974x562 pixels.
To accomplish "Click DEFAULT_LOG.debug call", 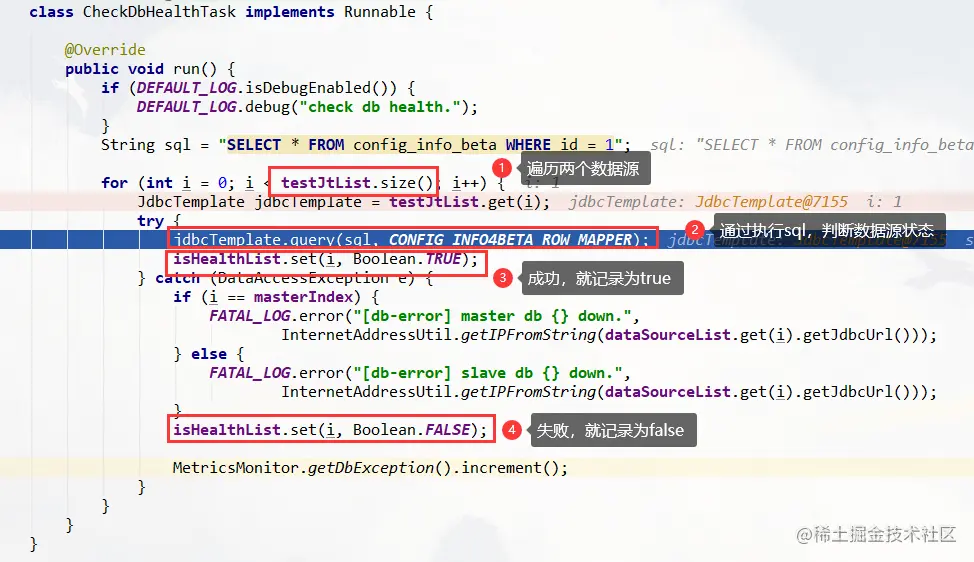I will click(x=307, y=107).
